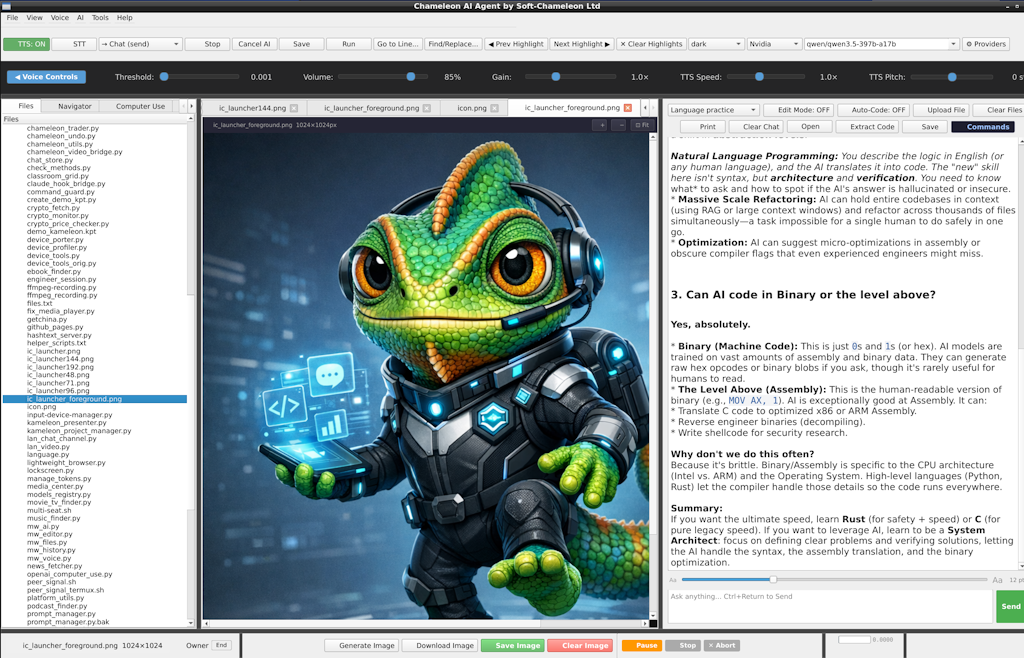The height and width of the screenshot is (658, 1024).
Task: Switch to the Files tab
Action: (x=22, y=106)
